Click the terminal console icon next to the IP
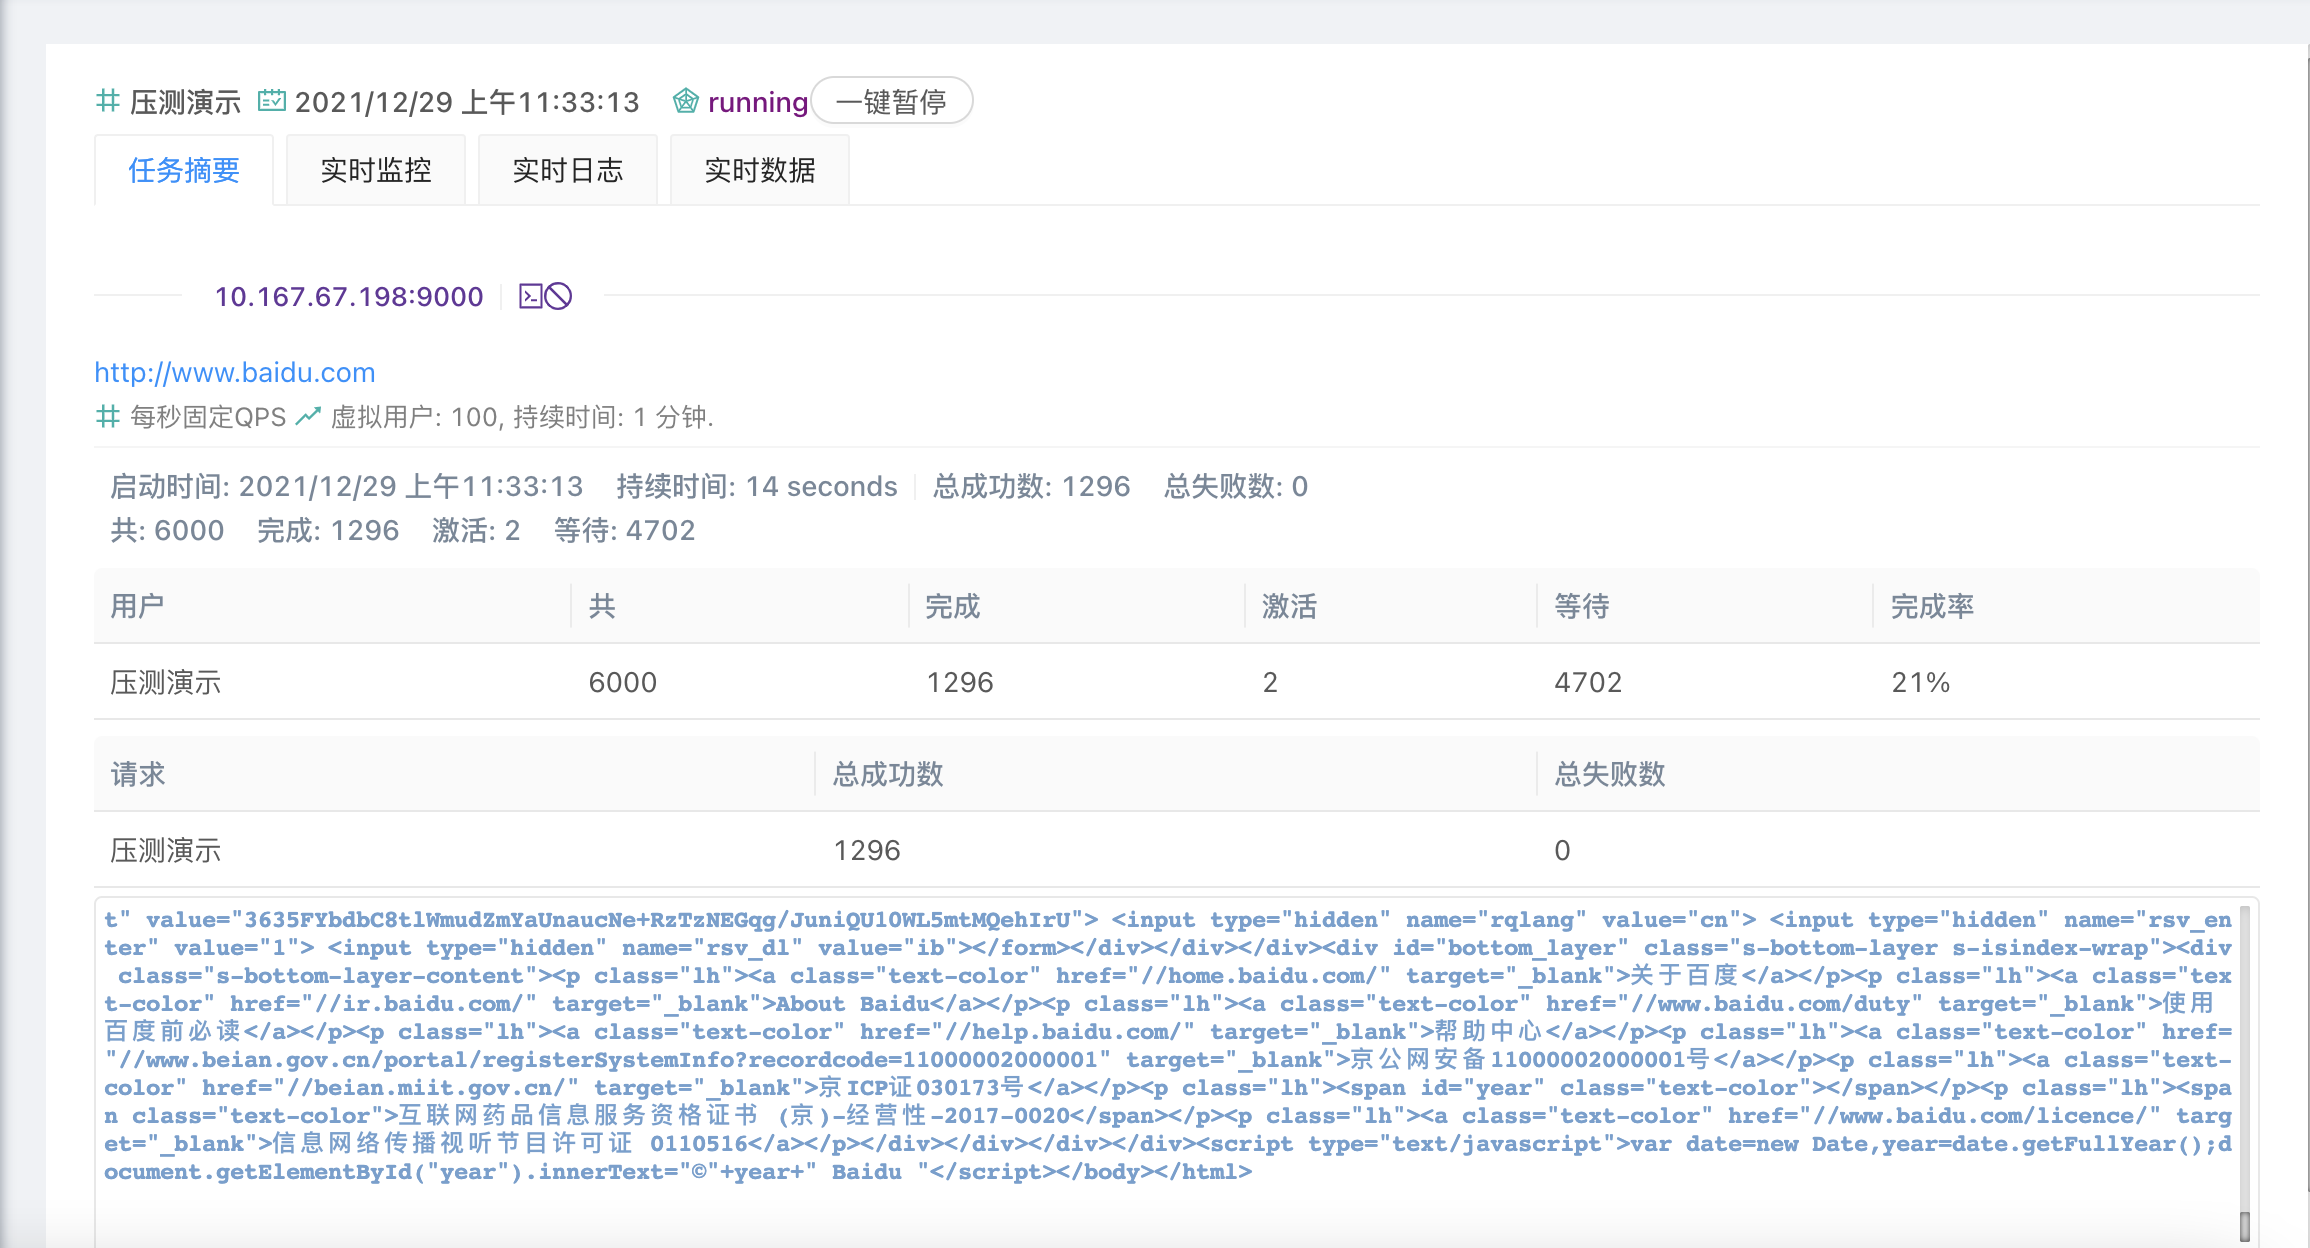This screenshot has height=1248, width=2310. tap(531, 296)
